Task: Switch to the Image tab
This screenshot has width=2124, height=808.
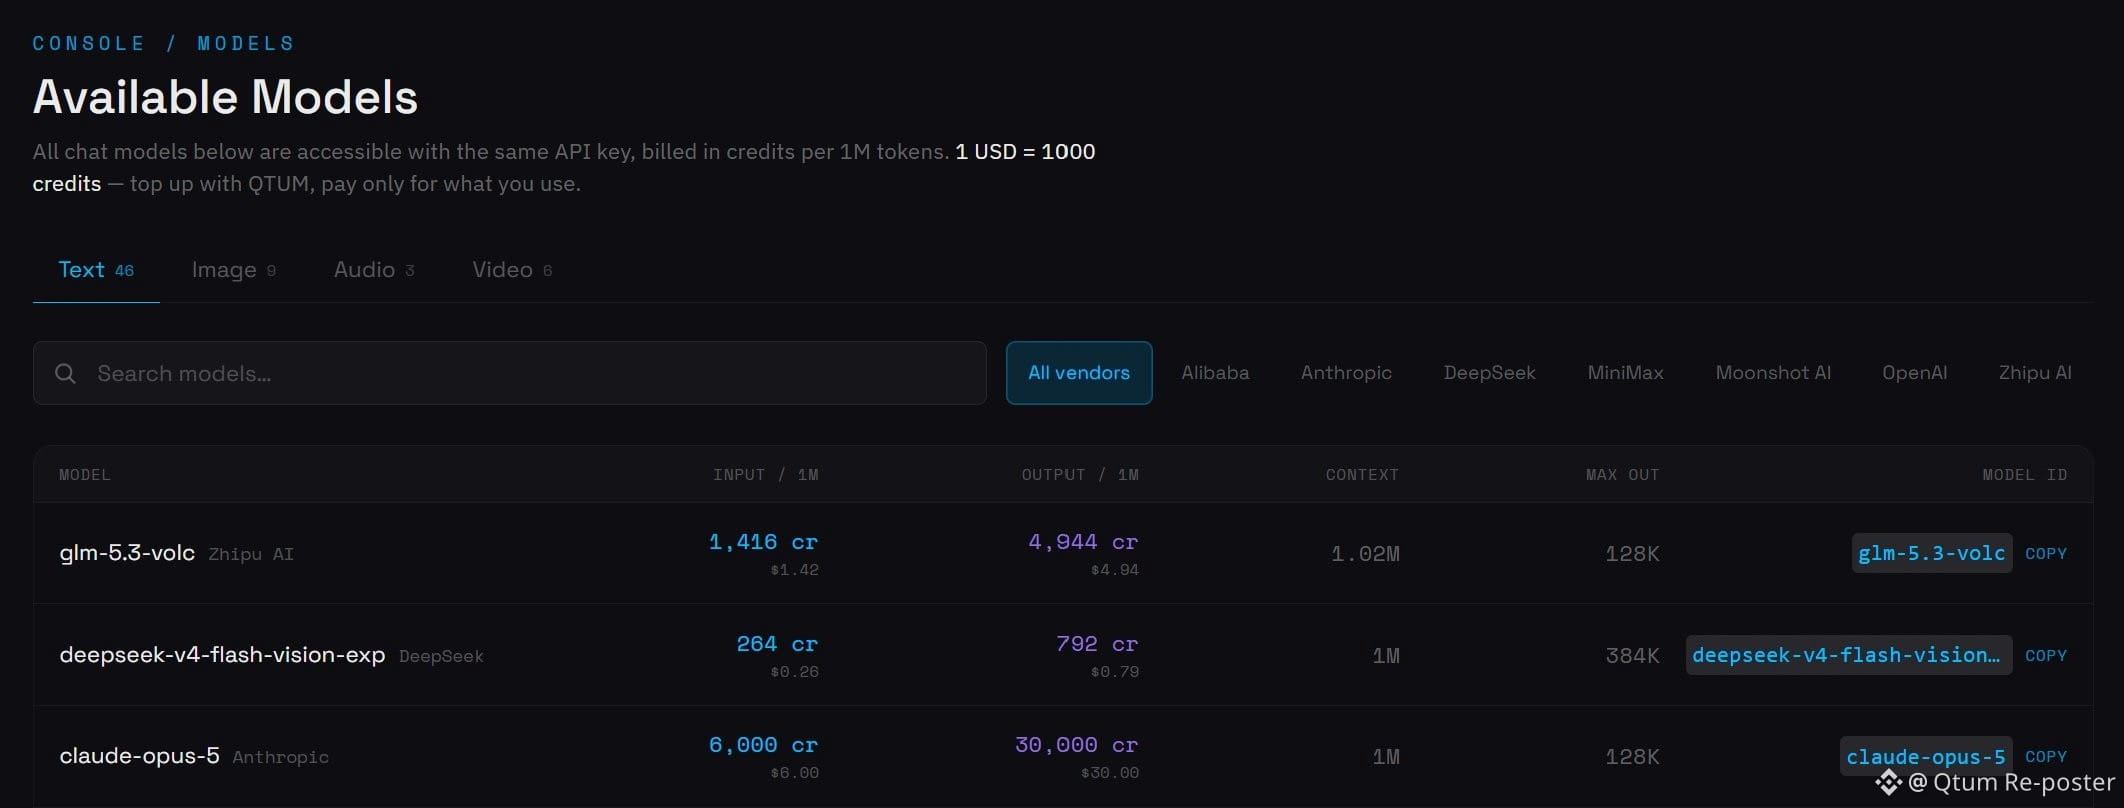Action: (234, 270)
